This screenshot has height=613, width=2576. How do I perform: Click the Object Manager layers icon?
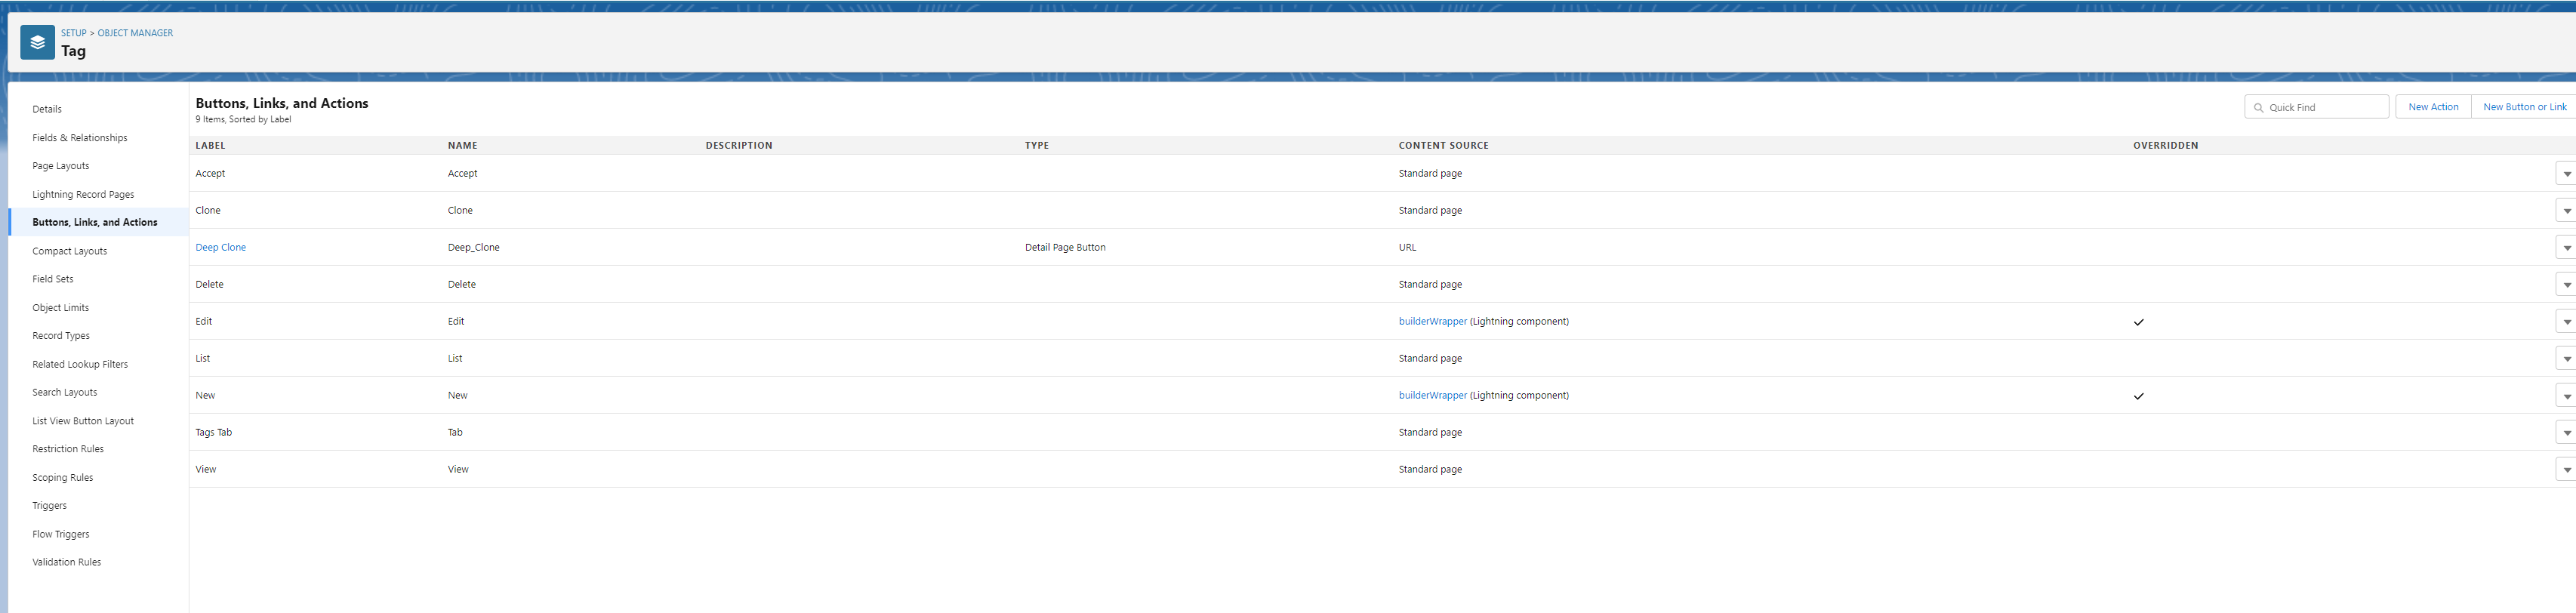[x=37, y=42]
